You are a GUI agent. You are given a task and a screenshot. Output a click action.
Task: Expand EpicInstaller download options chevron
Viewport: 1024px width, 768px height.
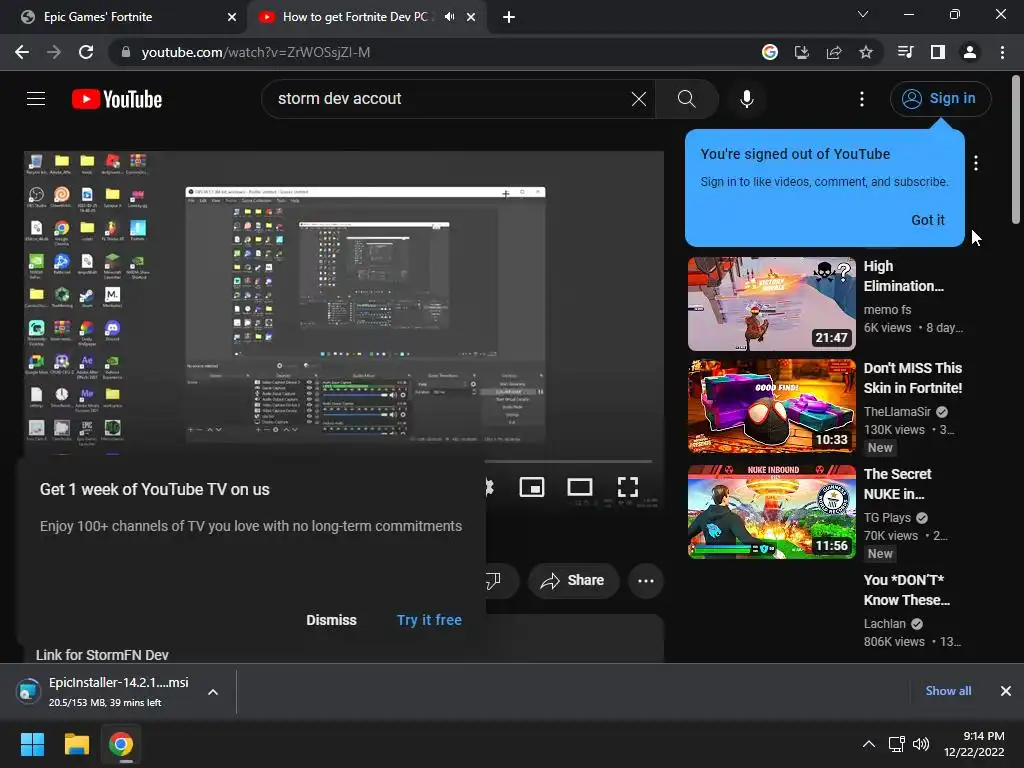pyautogui.click(x=213, y=692)
